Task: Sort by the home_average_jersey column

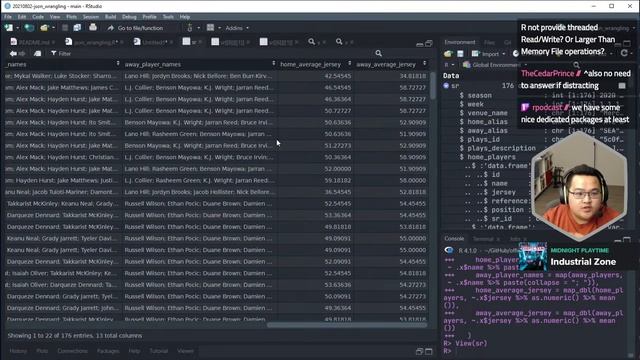Action: coord(316,64)
